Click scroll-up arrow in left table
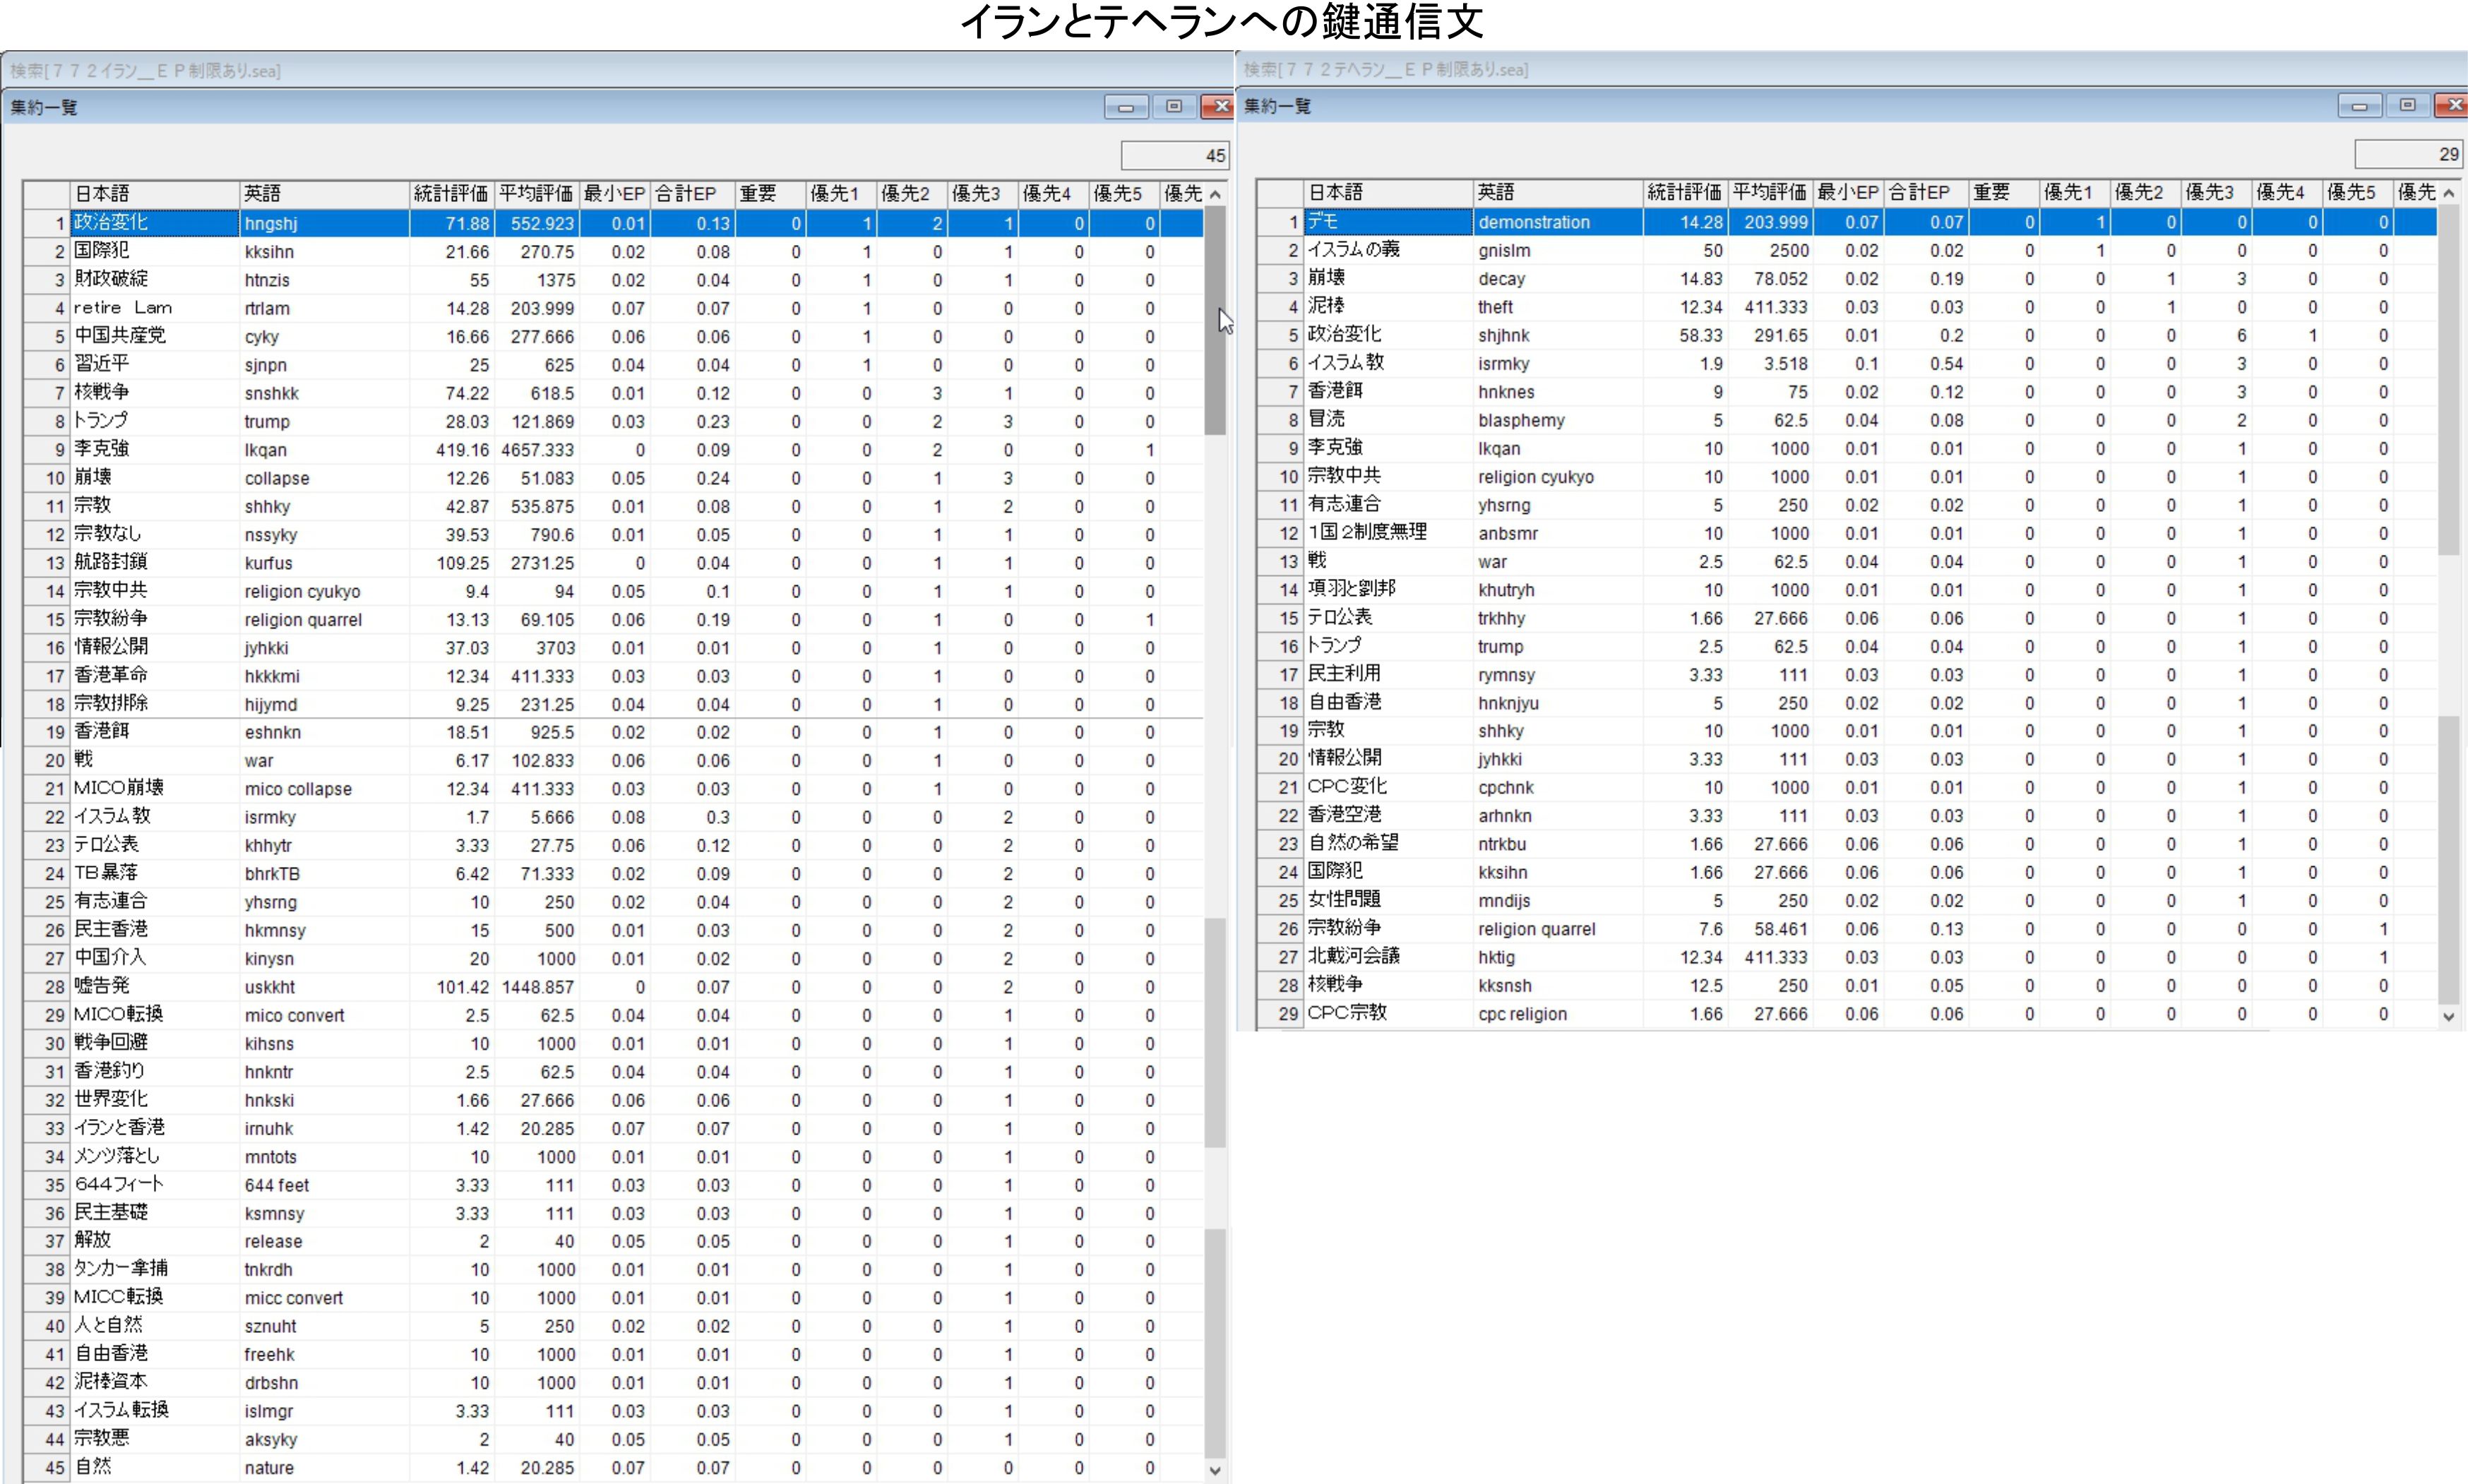Image resolution: width=2468 pixels, height=1484 pixels. pyautogui.click(x=1215, y=194)
